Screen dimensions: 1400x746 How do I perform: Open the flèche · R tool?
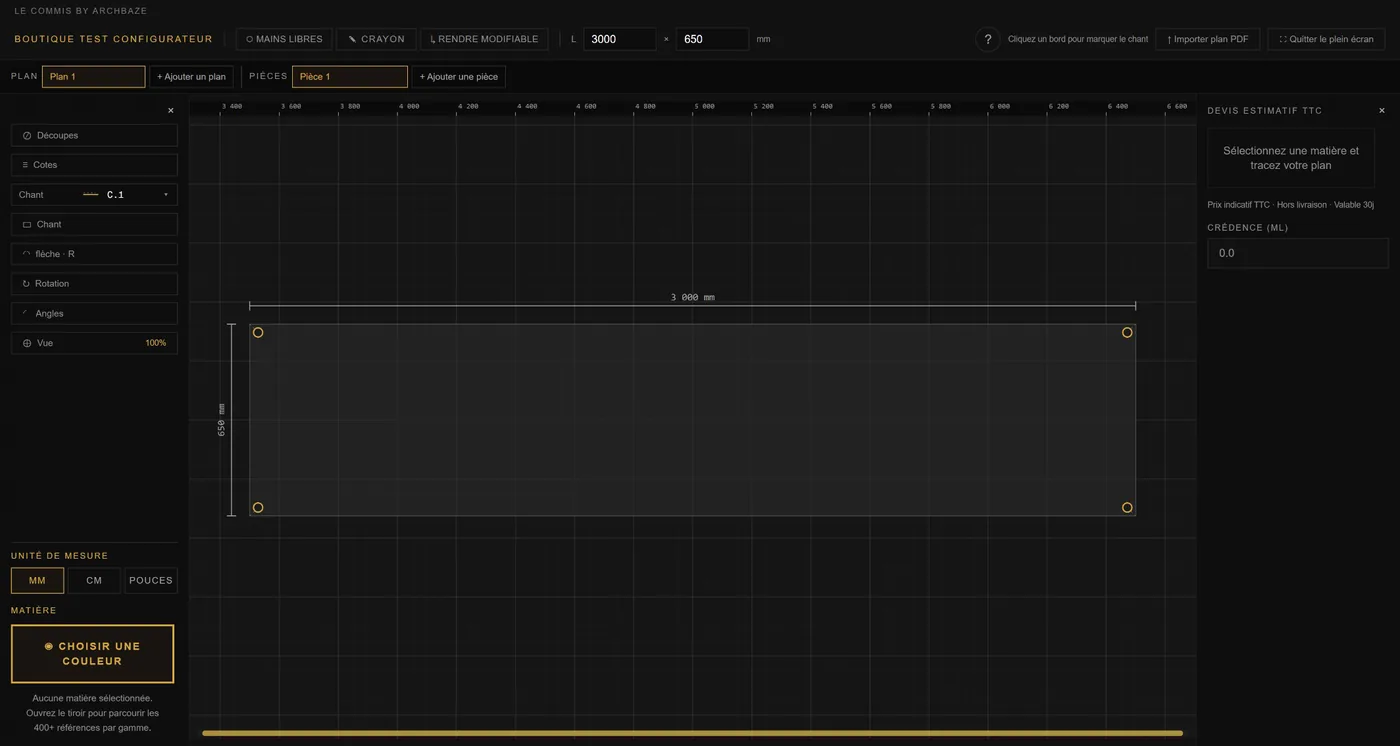point(94,254)
